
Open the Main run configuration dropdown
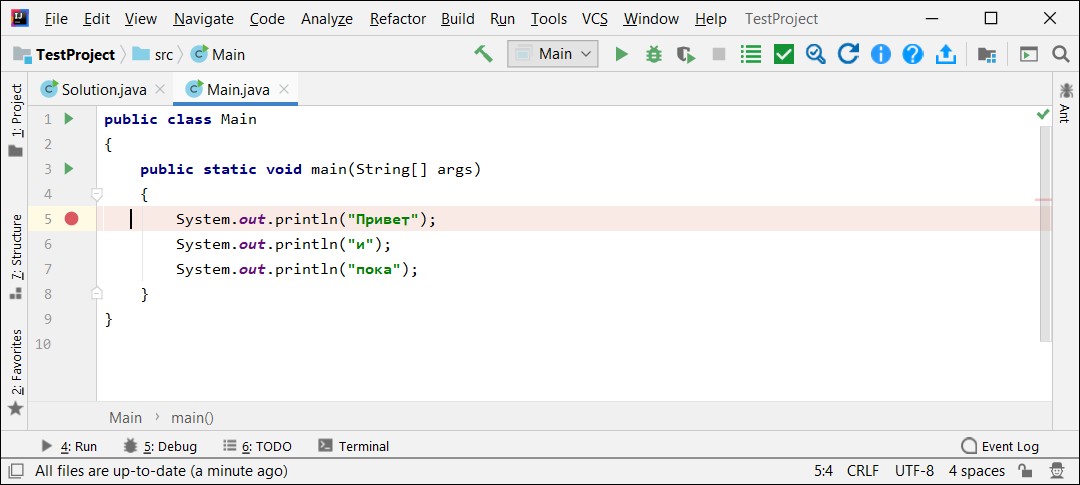click(552, 54)
